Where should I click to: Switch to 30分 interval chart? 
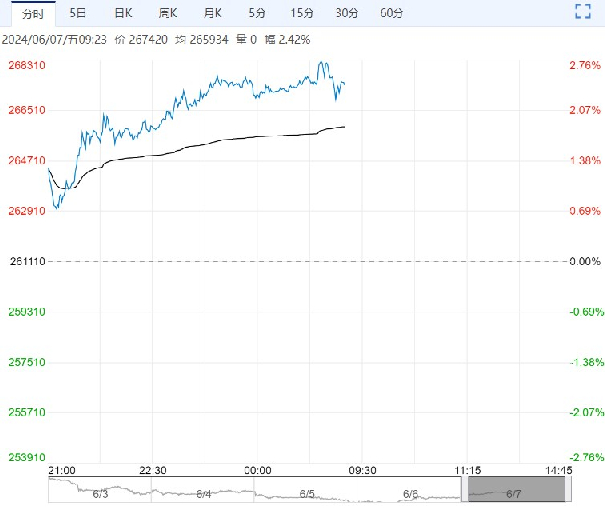click(x=346, y=13)
